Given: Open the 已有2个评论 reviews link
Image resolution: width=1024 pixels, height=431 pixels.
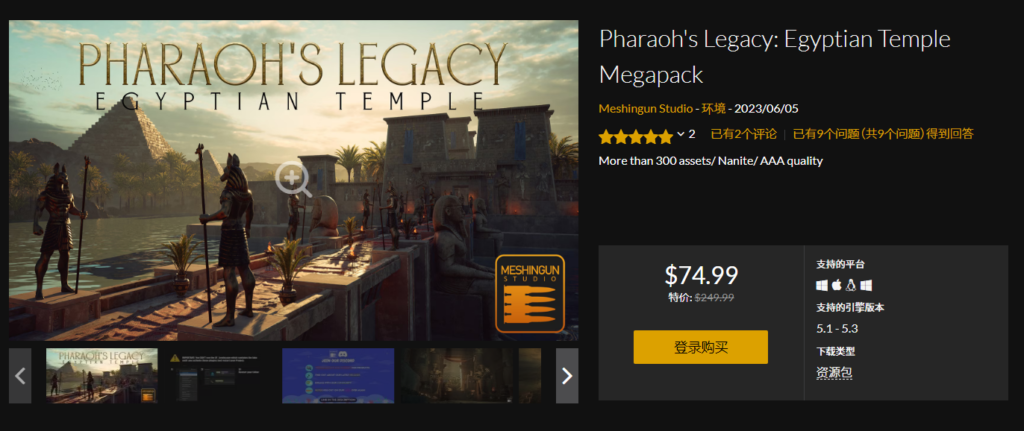Looking at the screenshot, I should point(743,134).
